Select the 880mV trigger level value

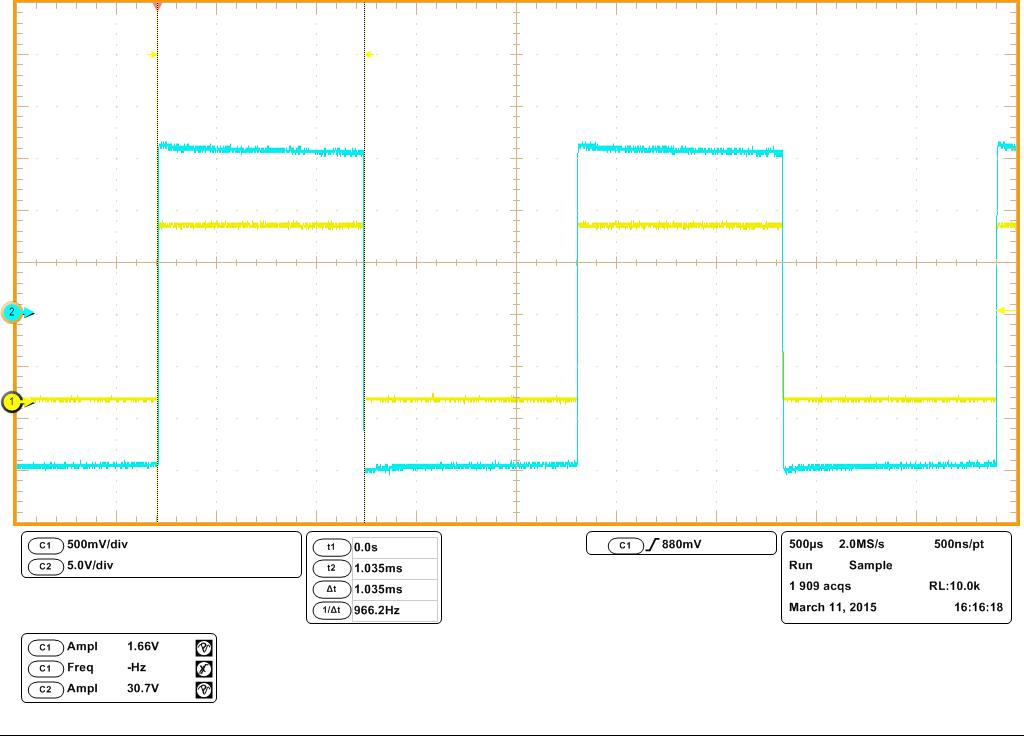coord(681,545)
